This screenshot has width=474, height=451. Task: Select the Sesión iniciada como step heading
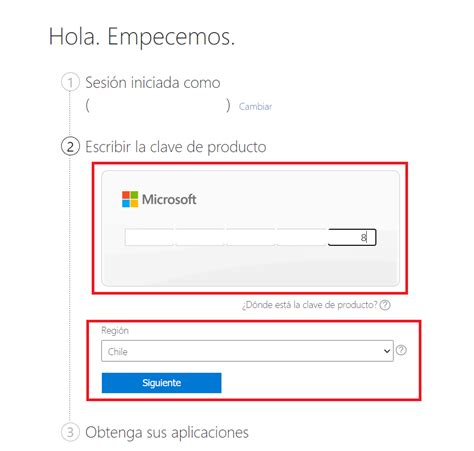click(153, 83)
